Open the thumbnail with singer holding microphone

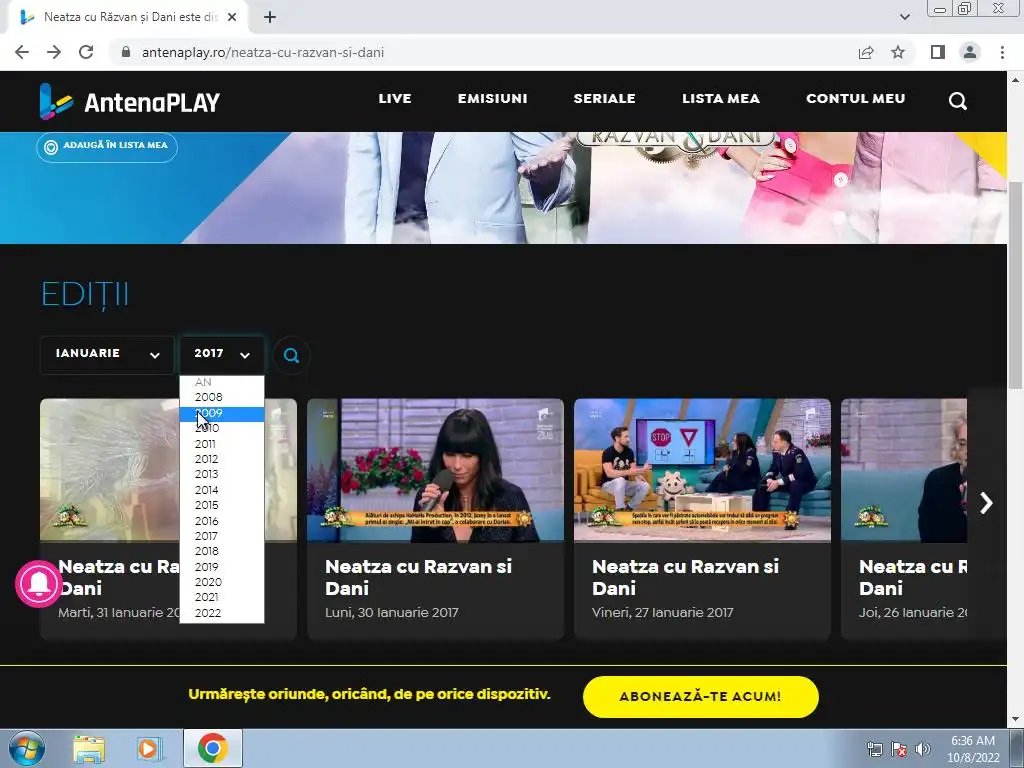(436, 470)
